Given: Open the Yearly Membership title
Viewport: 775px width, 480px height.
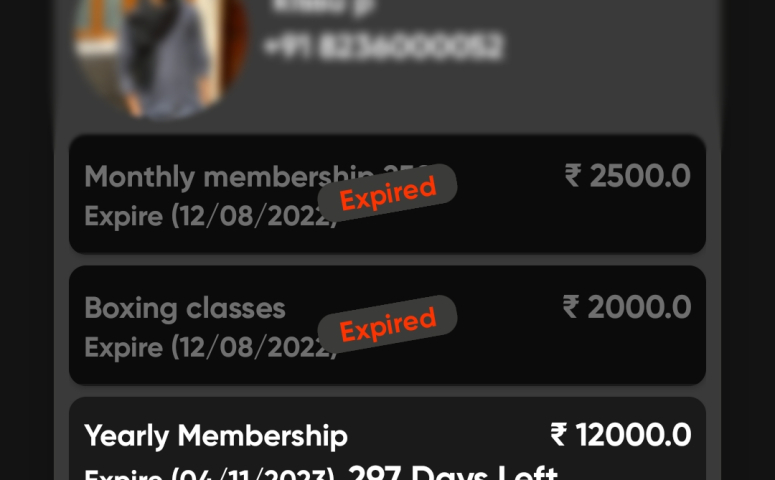Looking at the screenshot, I should (x=216, y=436).
